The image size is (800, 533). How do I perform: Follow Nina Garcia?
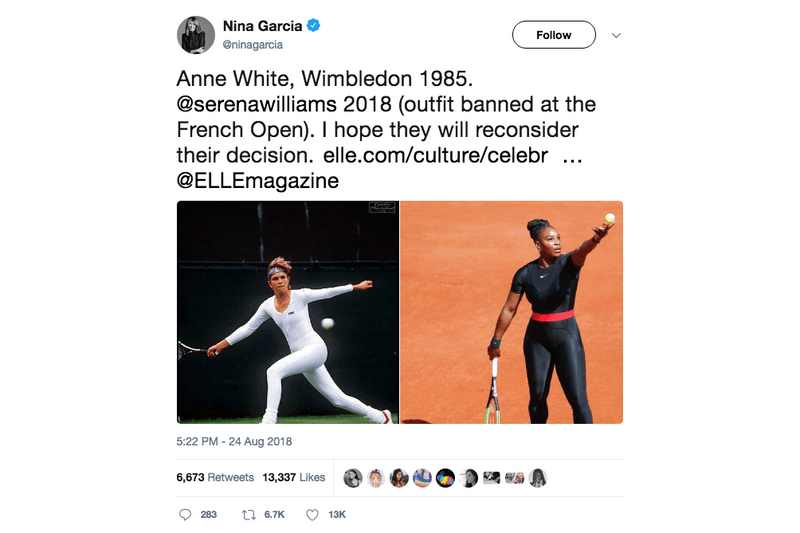pos(554,35)
